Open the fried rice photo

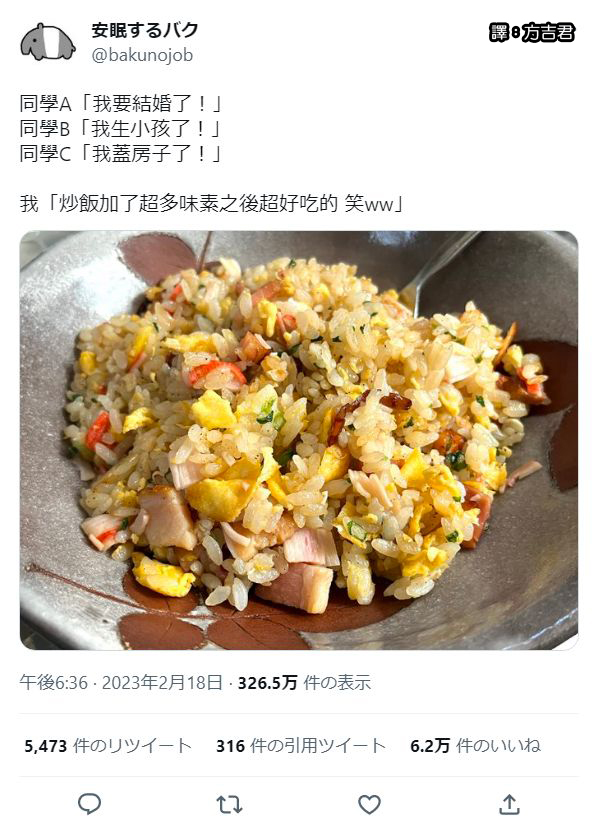click(299, 440)
